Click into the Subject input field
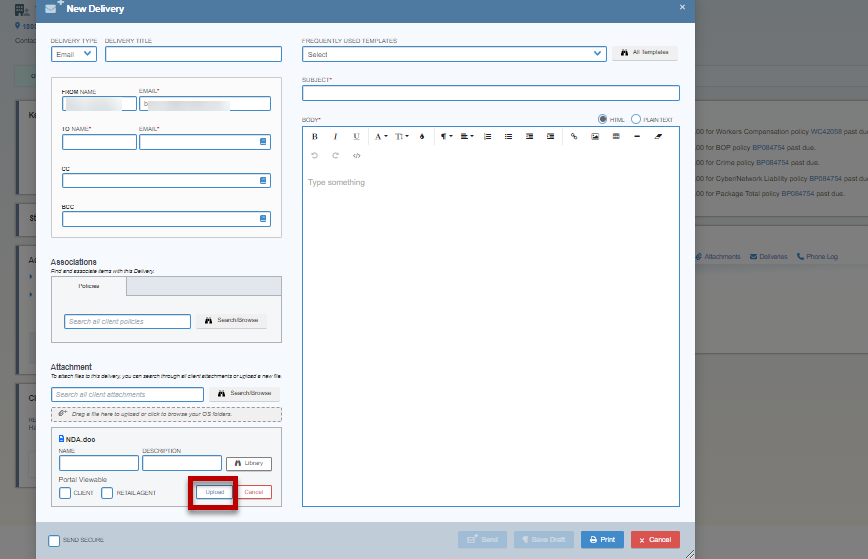The width and height of the screenshot is (868, 559). pos(490,93)
